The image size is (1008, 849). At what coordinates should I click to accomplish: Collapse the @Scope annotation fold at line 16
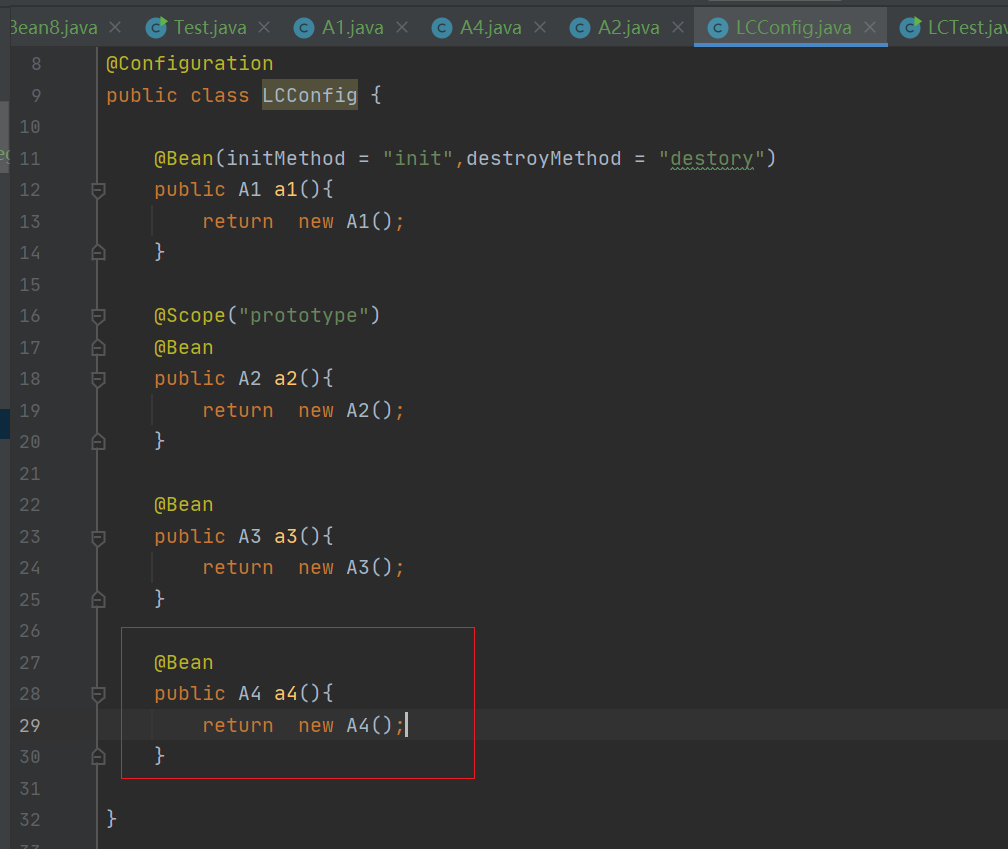click(x=98, y=316)
